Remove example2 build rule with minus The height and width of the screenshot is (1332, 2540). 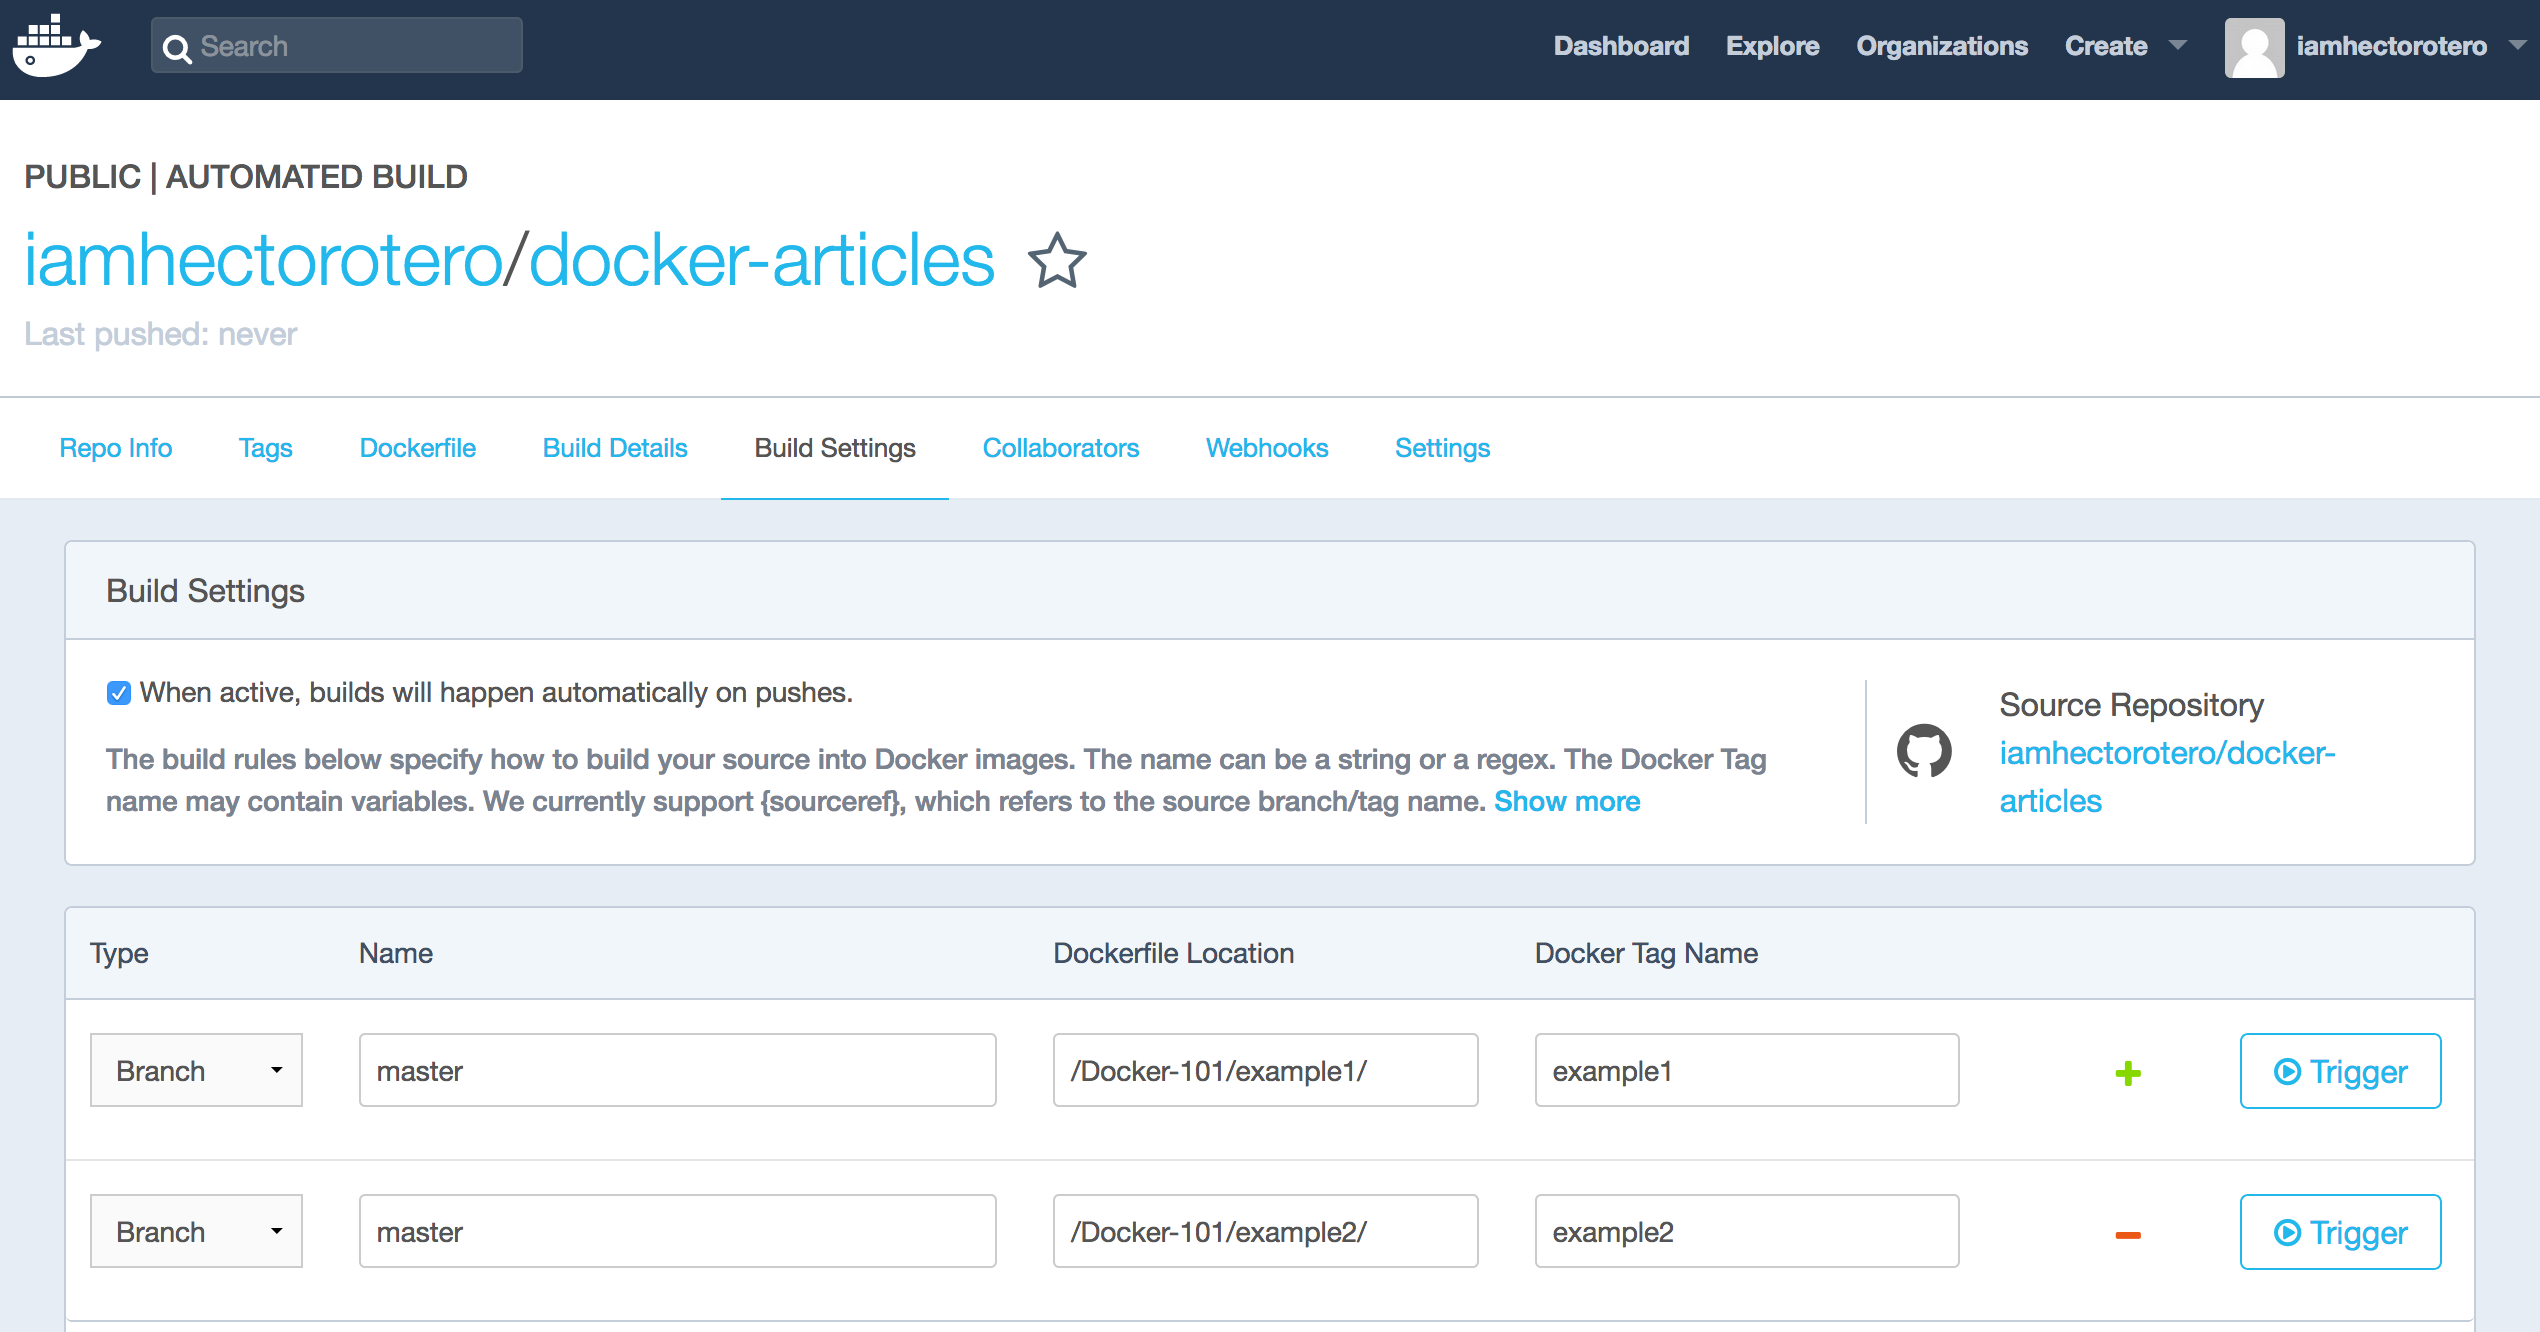tap(2128, 1235)
